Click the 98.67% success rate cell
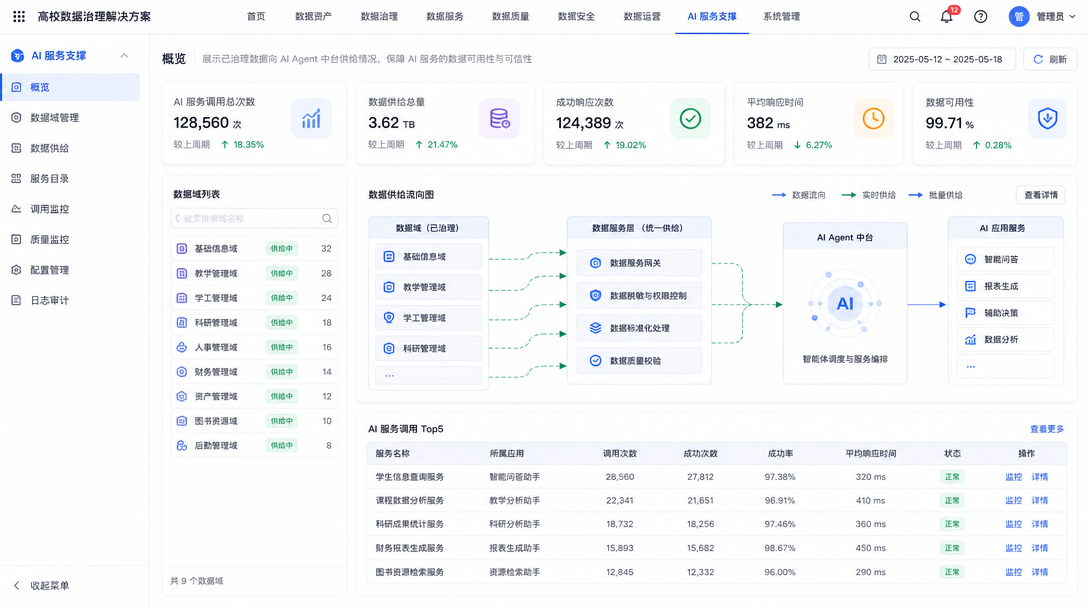Image resolution: width=1088 pixels, height=608 pixels. (780, 548)
